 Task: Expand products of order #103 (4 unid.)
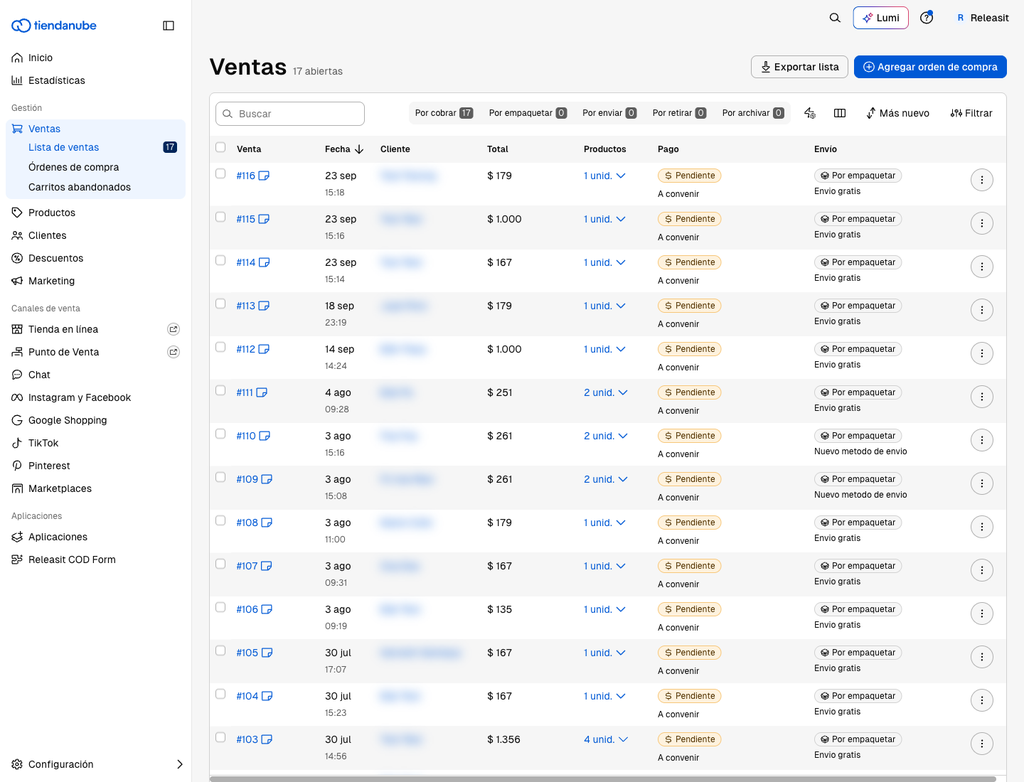click(x=605, y=740)
